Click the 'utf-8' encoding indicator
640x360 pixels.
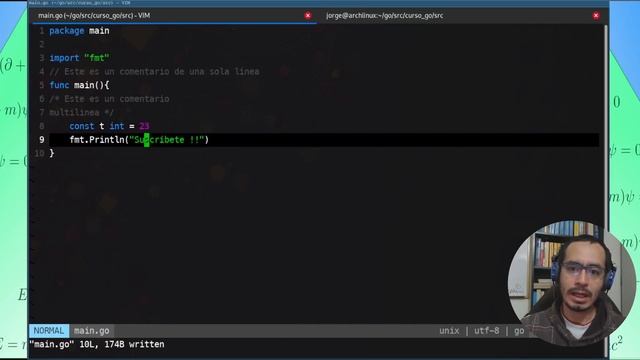point(487,331)
